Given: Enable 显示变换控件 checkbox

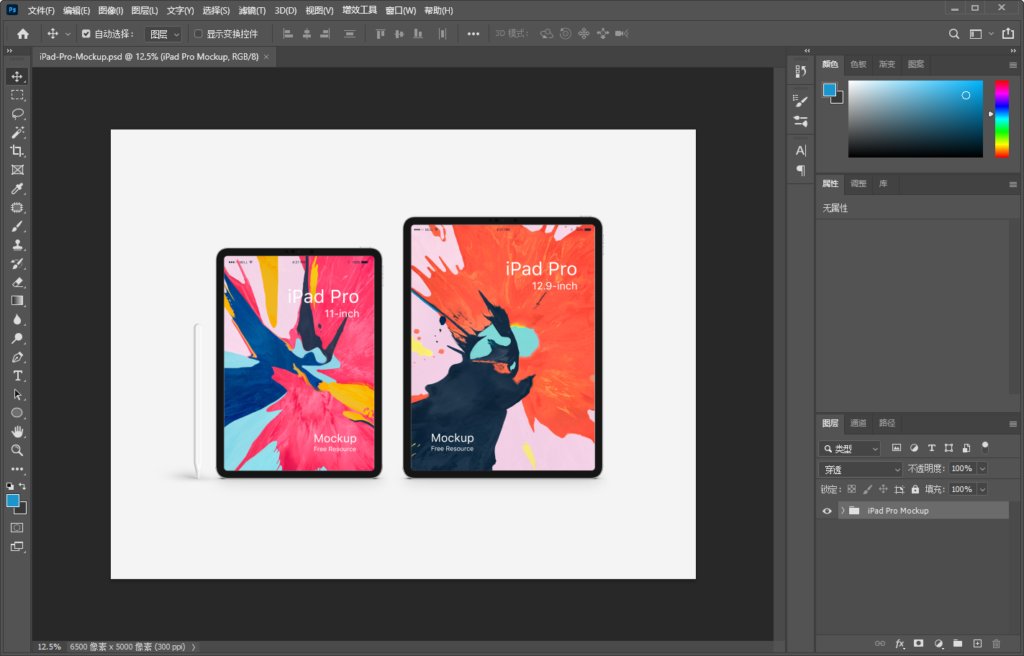Looking at the screenshot, I should [x=198, y=34].
